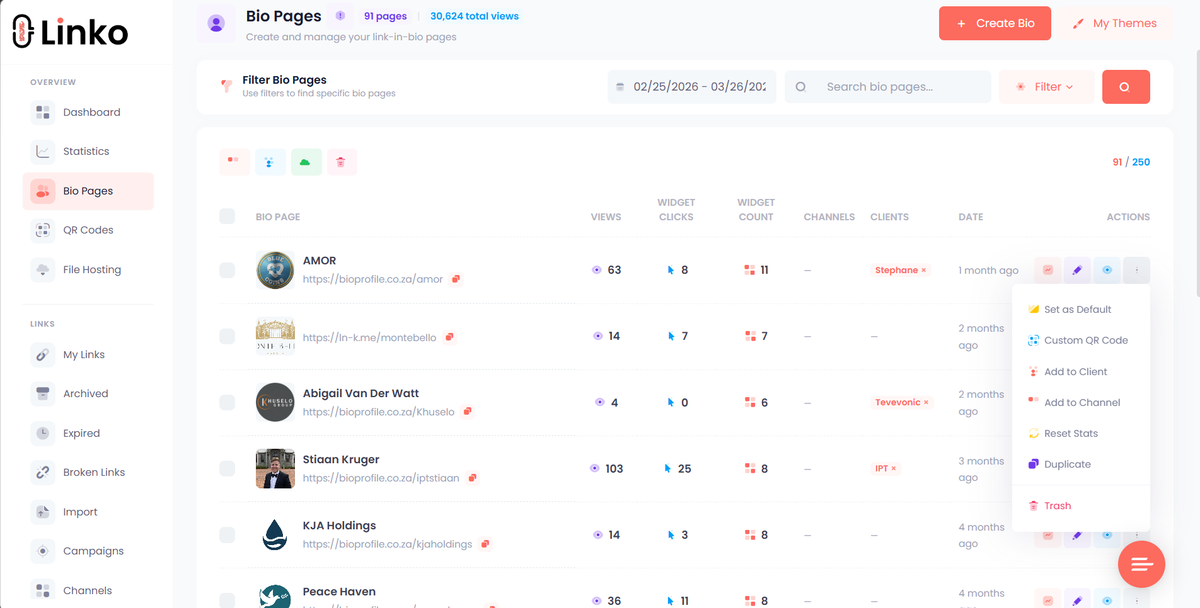Image resolution: width=1200 pixels, height=608 pixels.
Task: Check the checkbox on the KJA Holdings row
Action: coord(227,534)
